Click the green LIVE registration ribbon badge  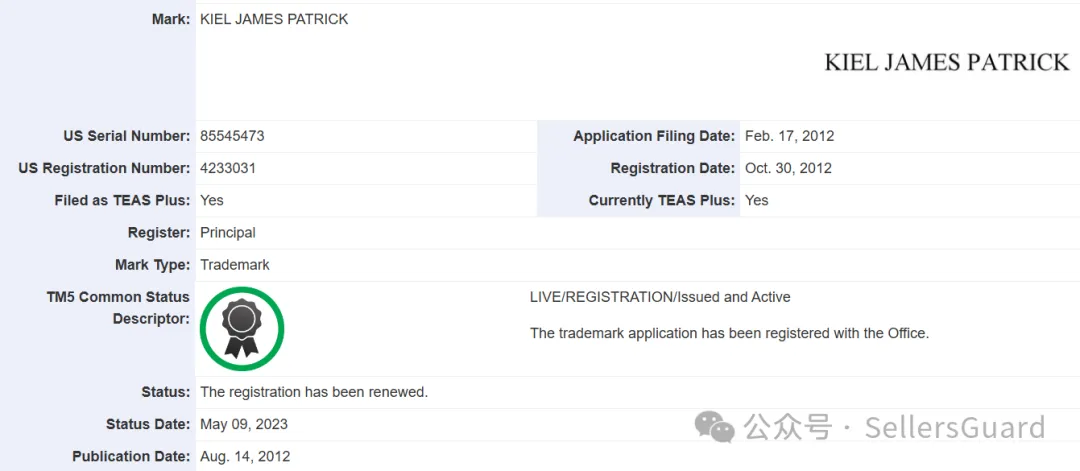[x=242, y=328]
